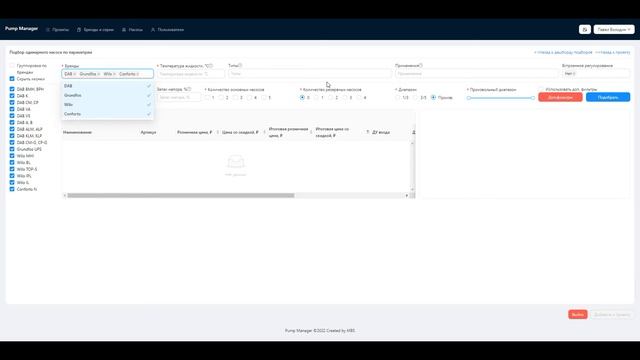Uncheck the last Conforto series checkbox
Image resolution: width=640 pixels, height=360 pixels.
click(12, 189)
